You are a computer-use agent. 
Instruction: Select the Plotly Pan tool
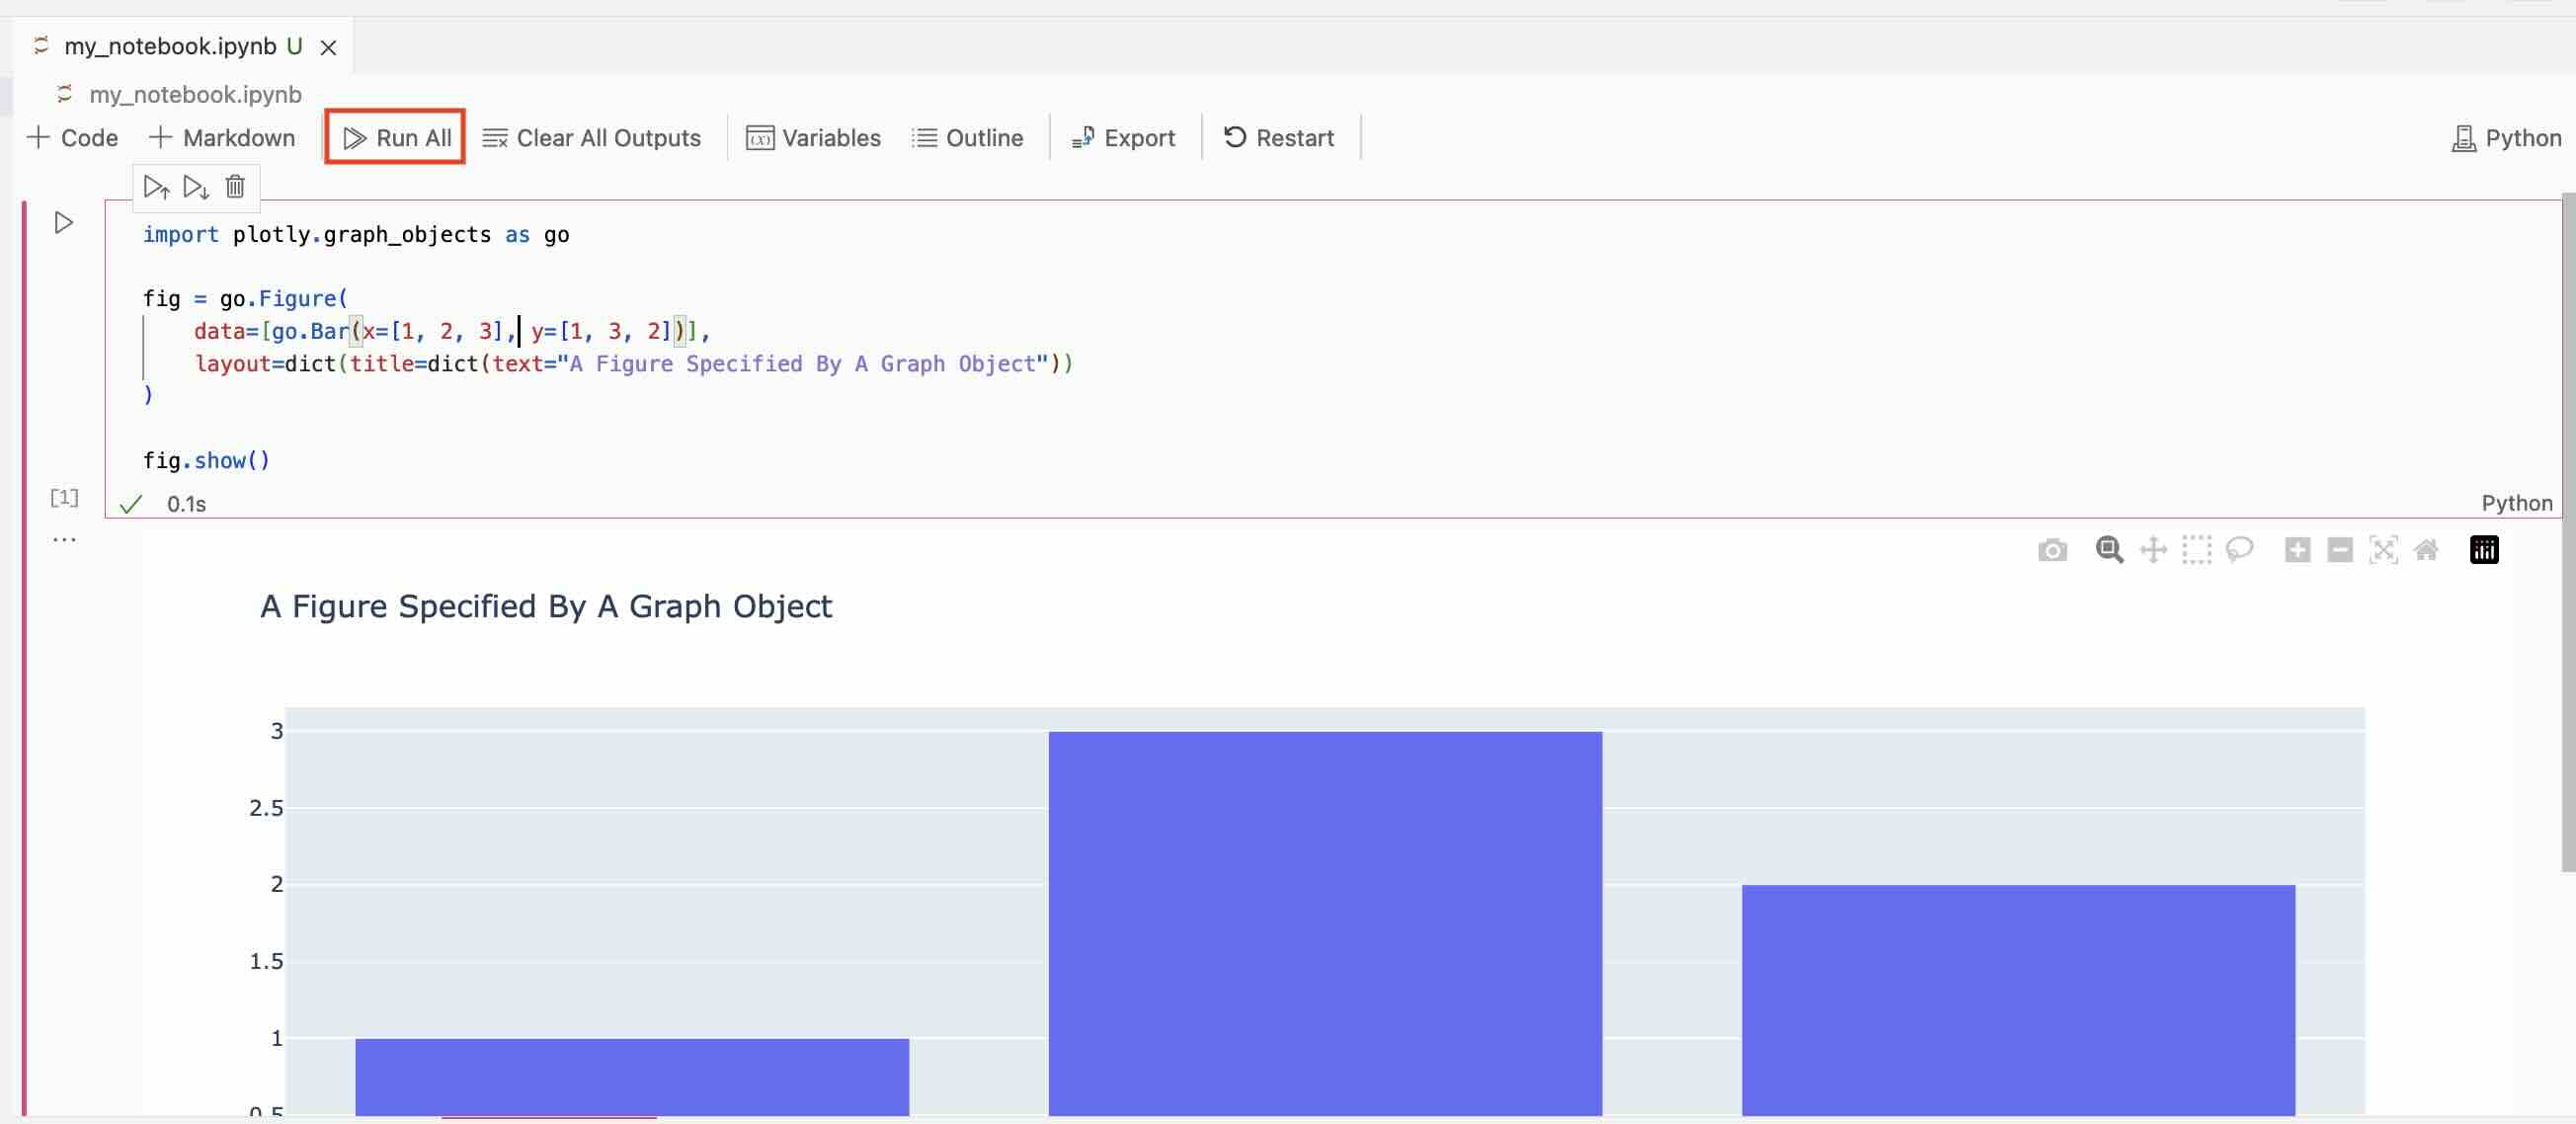click(2153, 550)
